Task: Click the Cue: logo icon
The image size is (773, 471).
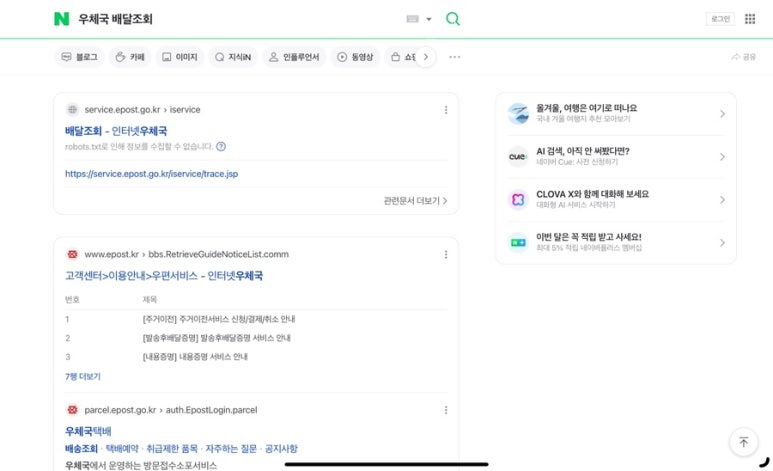Action: (518, 157)
